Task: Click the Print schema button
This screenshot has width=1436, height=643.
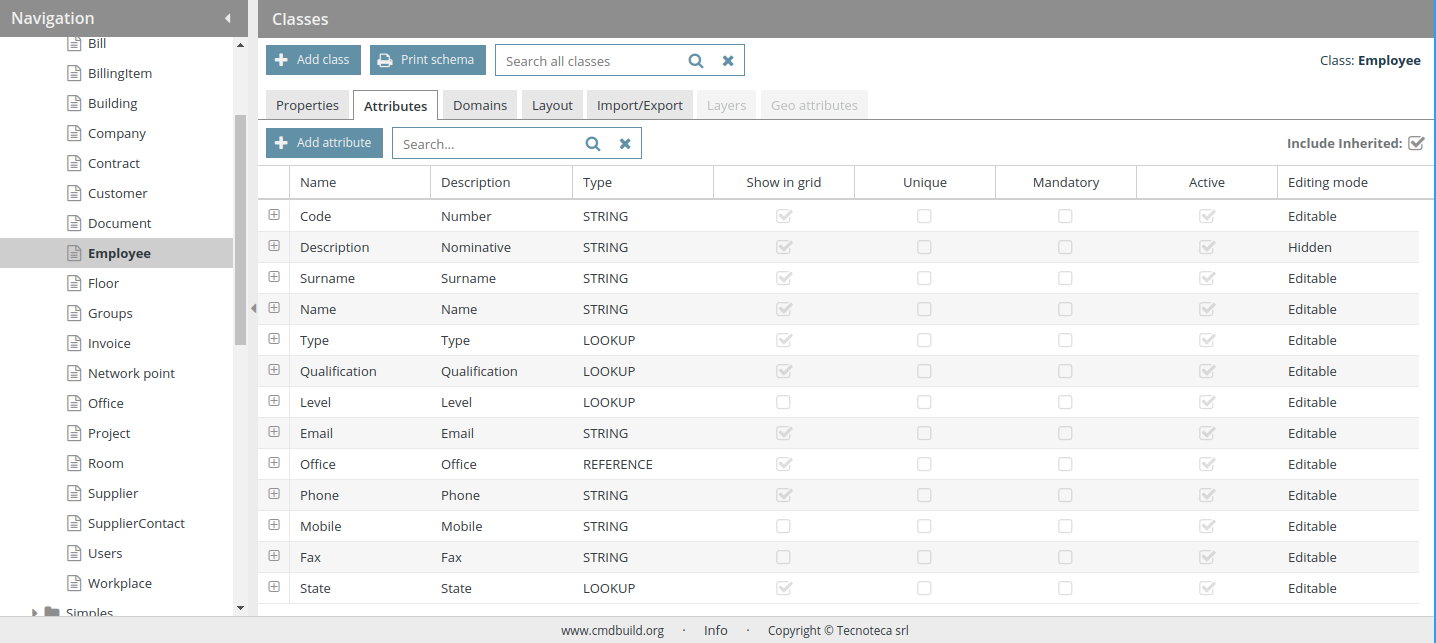Action: click(x=427, y=60)
